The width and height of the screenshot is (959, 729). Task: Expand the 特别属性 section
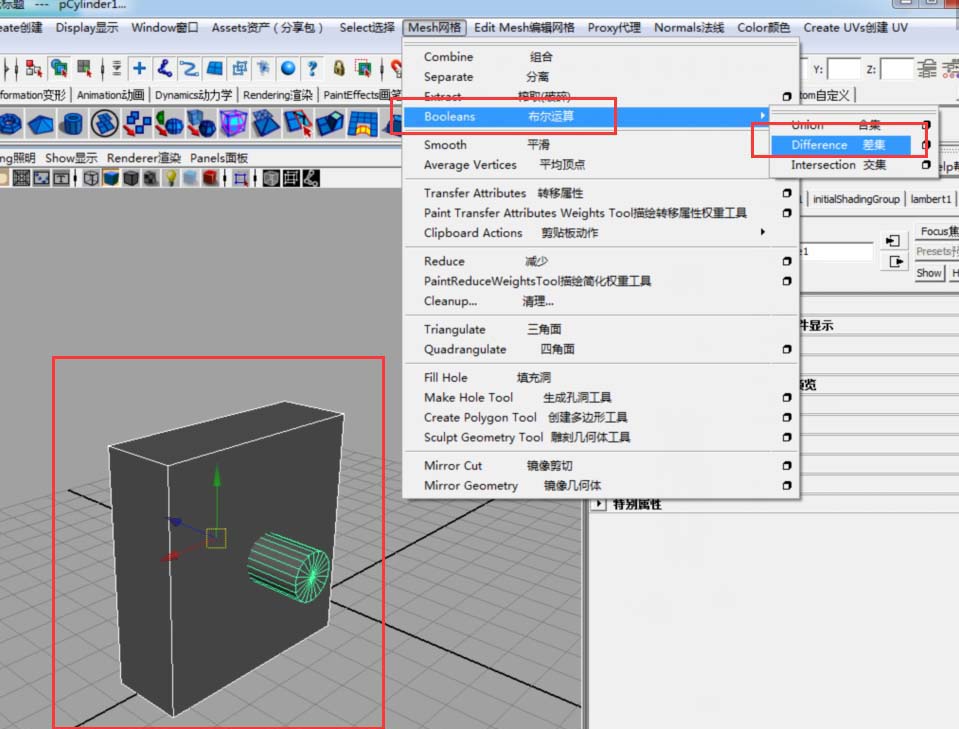point(599,504)
